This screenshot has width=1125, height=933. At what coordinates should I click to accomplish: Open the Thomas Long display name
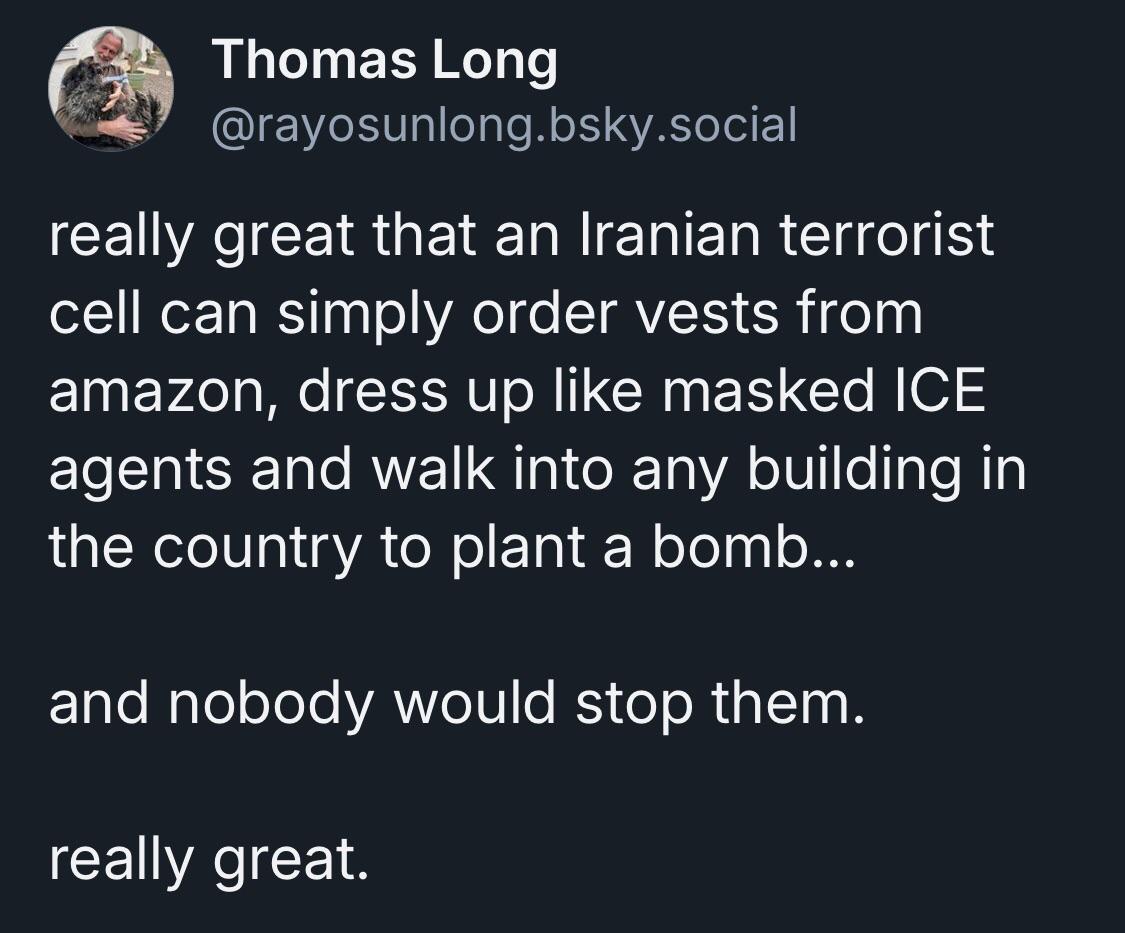(x=385, y=60)
